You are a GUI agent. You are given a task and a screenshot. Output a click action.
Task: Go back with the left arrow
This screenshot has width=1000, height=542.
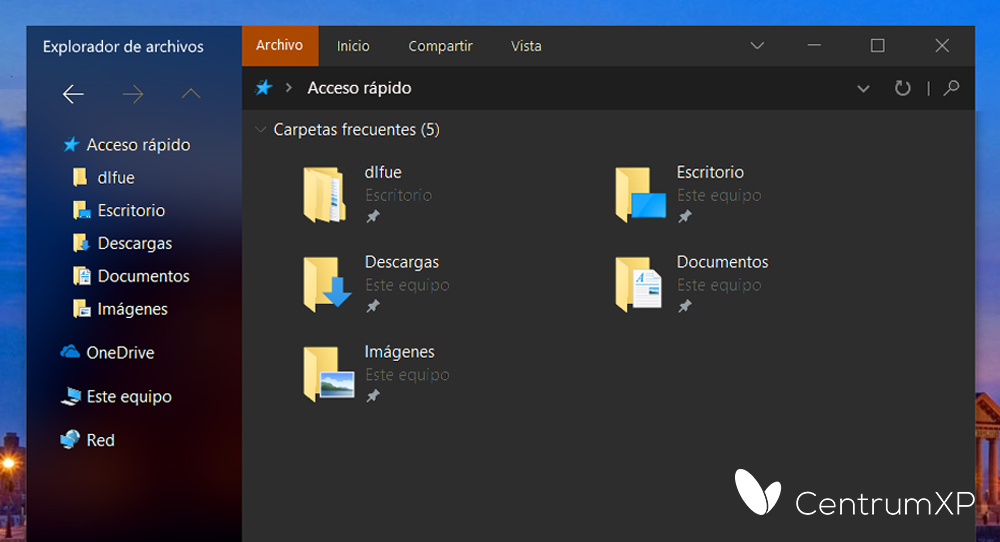point(73,94)
